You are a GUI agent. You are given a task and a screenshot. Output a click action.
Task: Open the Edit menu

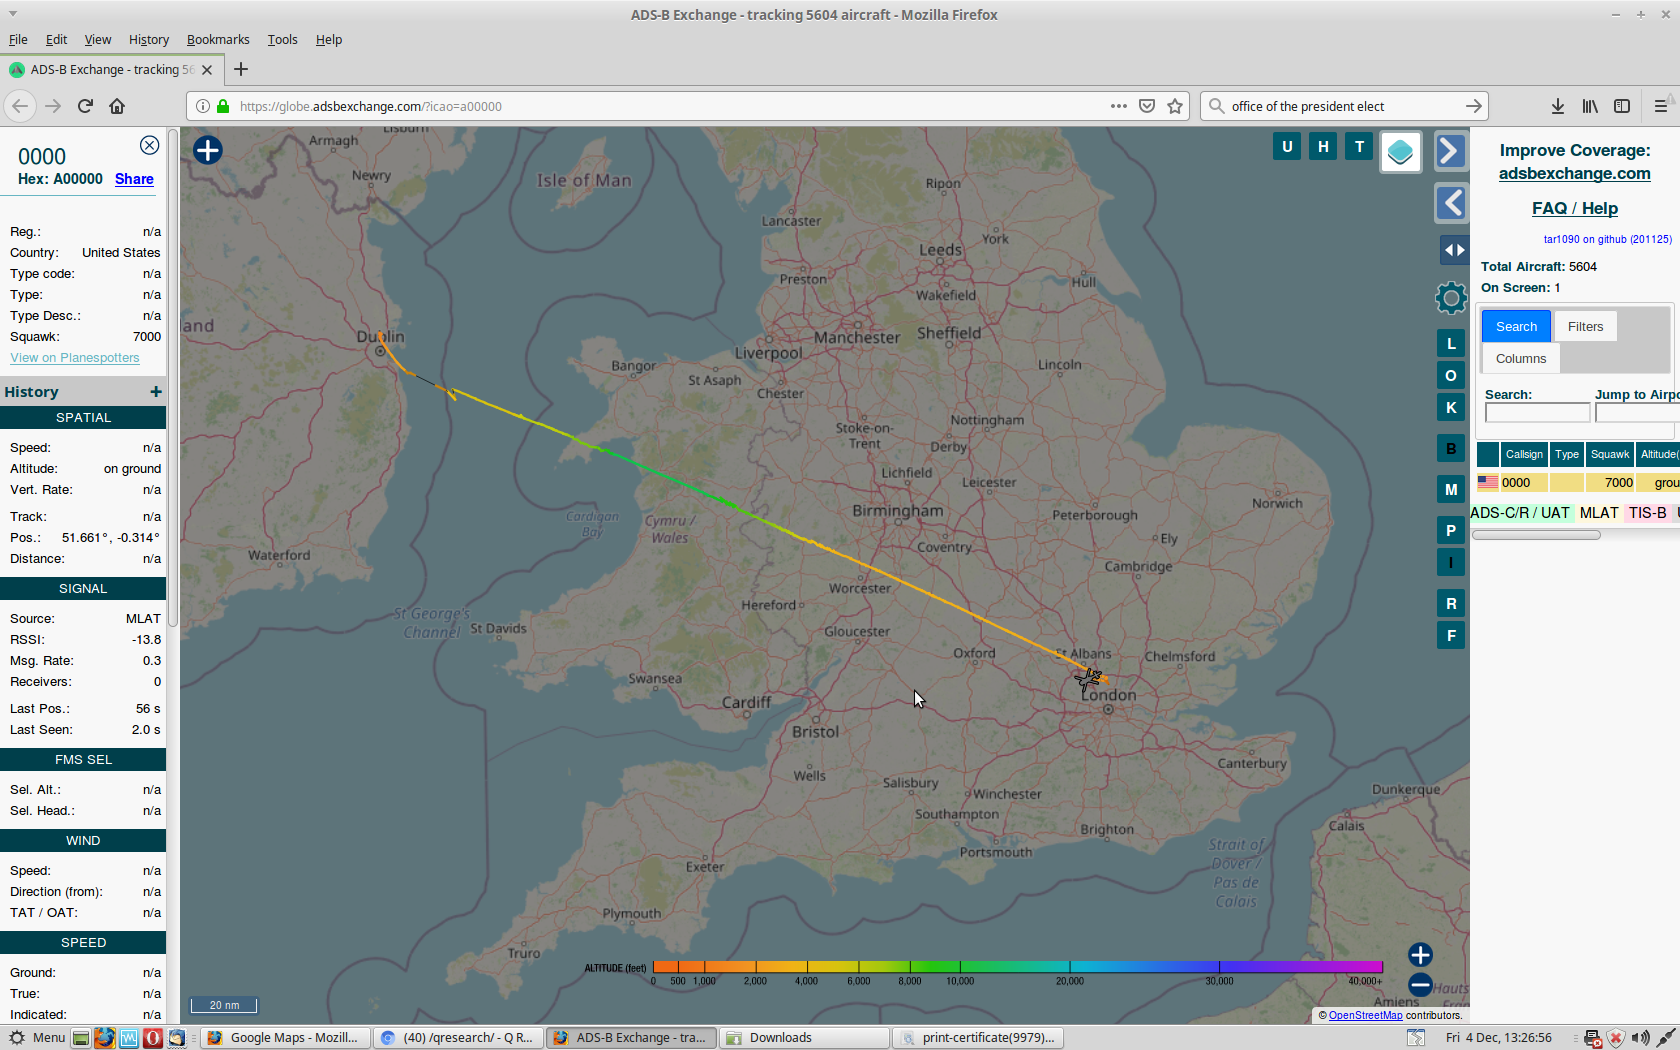pyautogui.click(x=56, y=39)
